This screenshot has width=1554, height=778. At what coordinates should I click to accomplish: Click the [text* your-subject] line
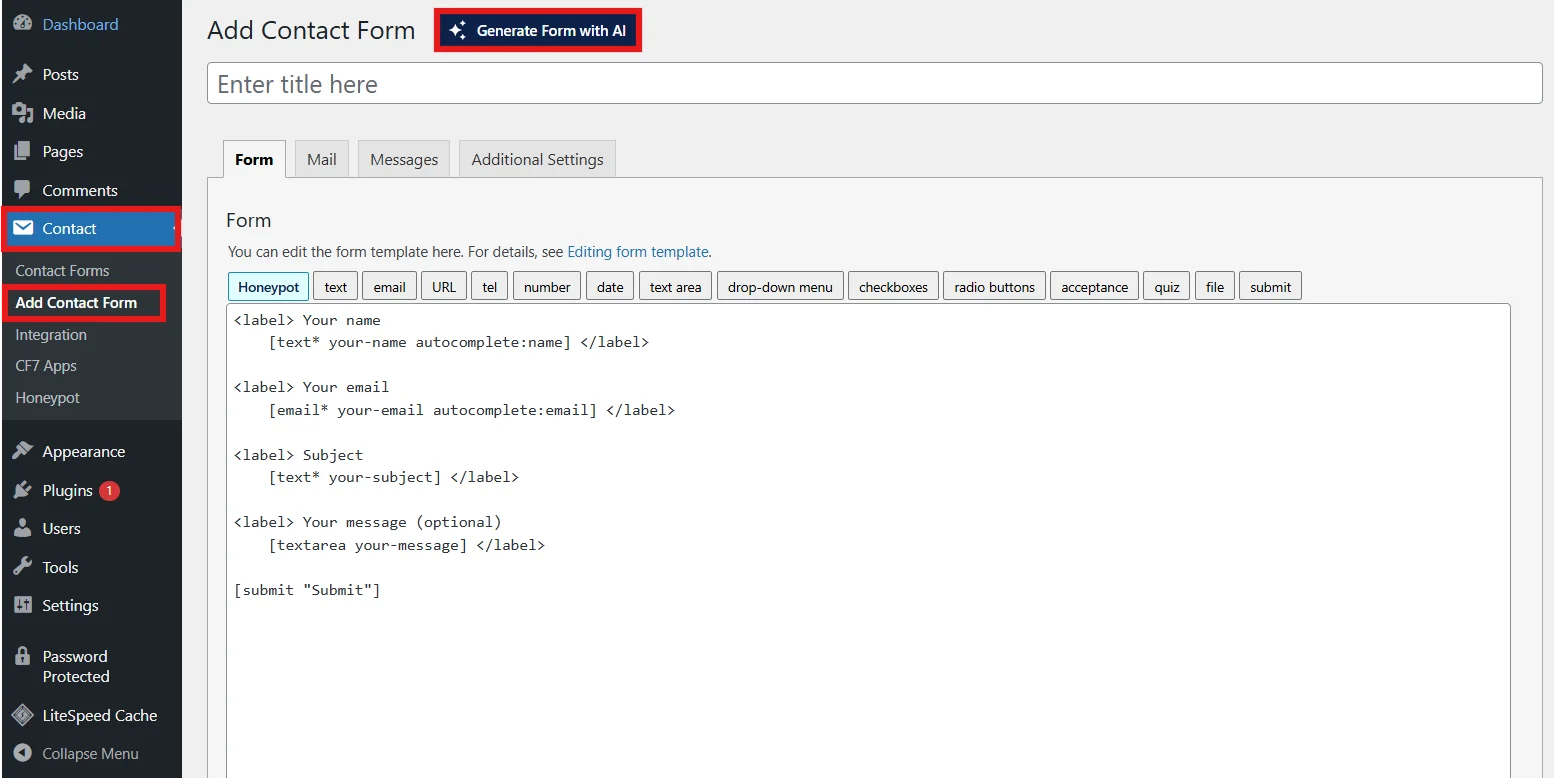pyautogui.click(x=394, y=477)
